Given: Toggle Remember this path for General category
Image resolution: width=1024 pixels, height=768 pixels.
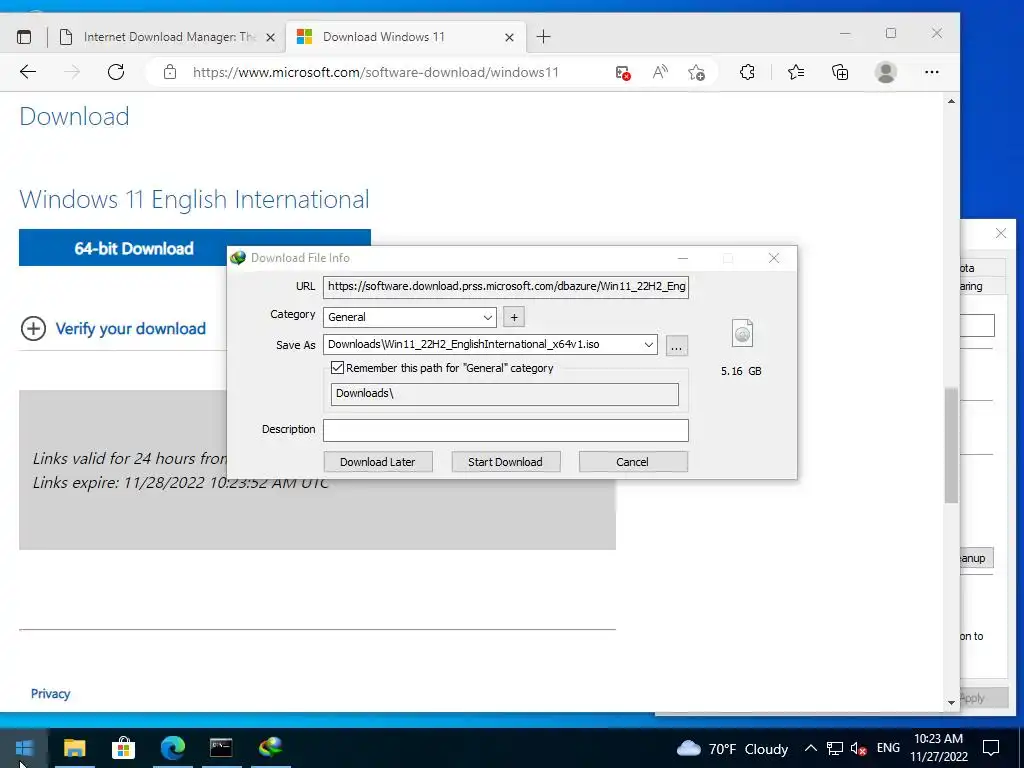Looking at the screenshot, I should (338, 368).
